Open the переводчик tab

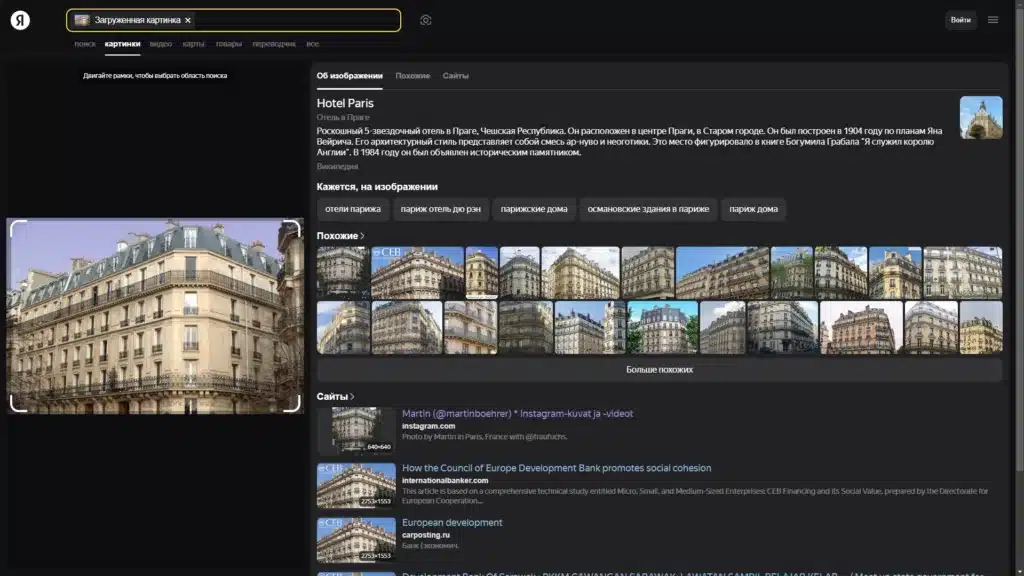[x=274, y=44]
